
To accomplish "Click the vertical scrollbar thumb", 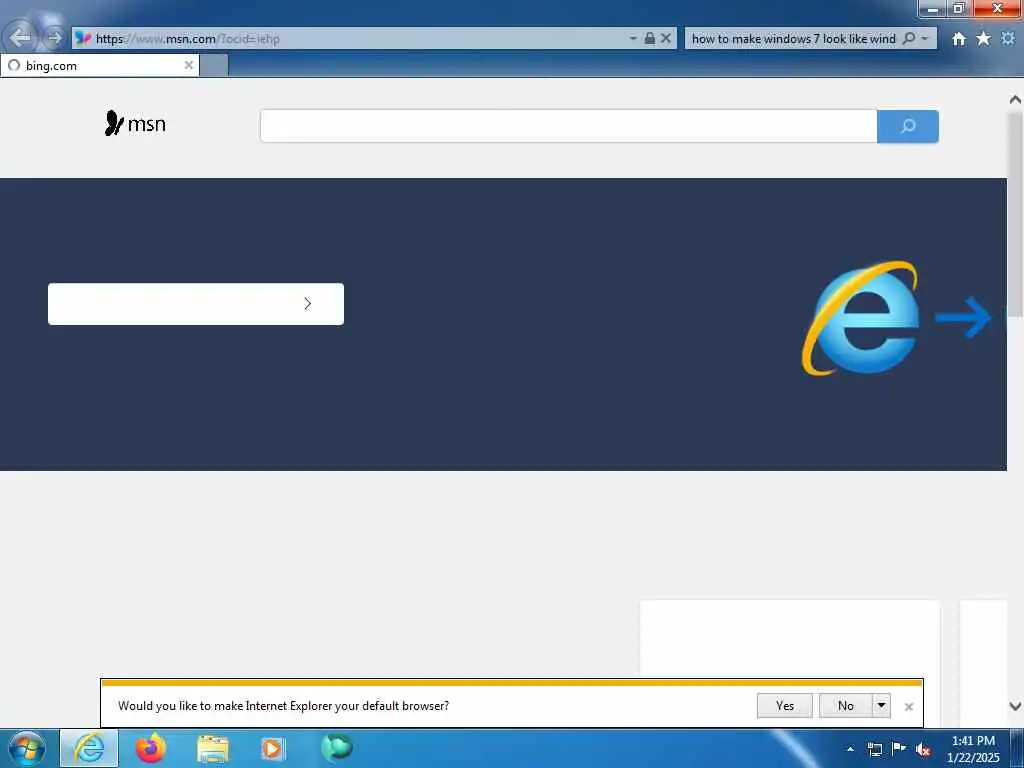I will pos(1015,214).
